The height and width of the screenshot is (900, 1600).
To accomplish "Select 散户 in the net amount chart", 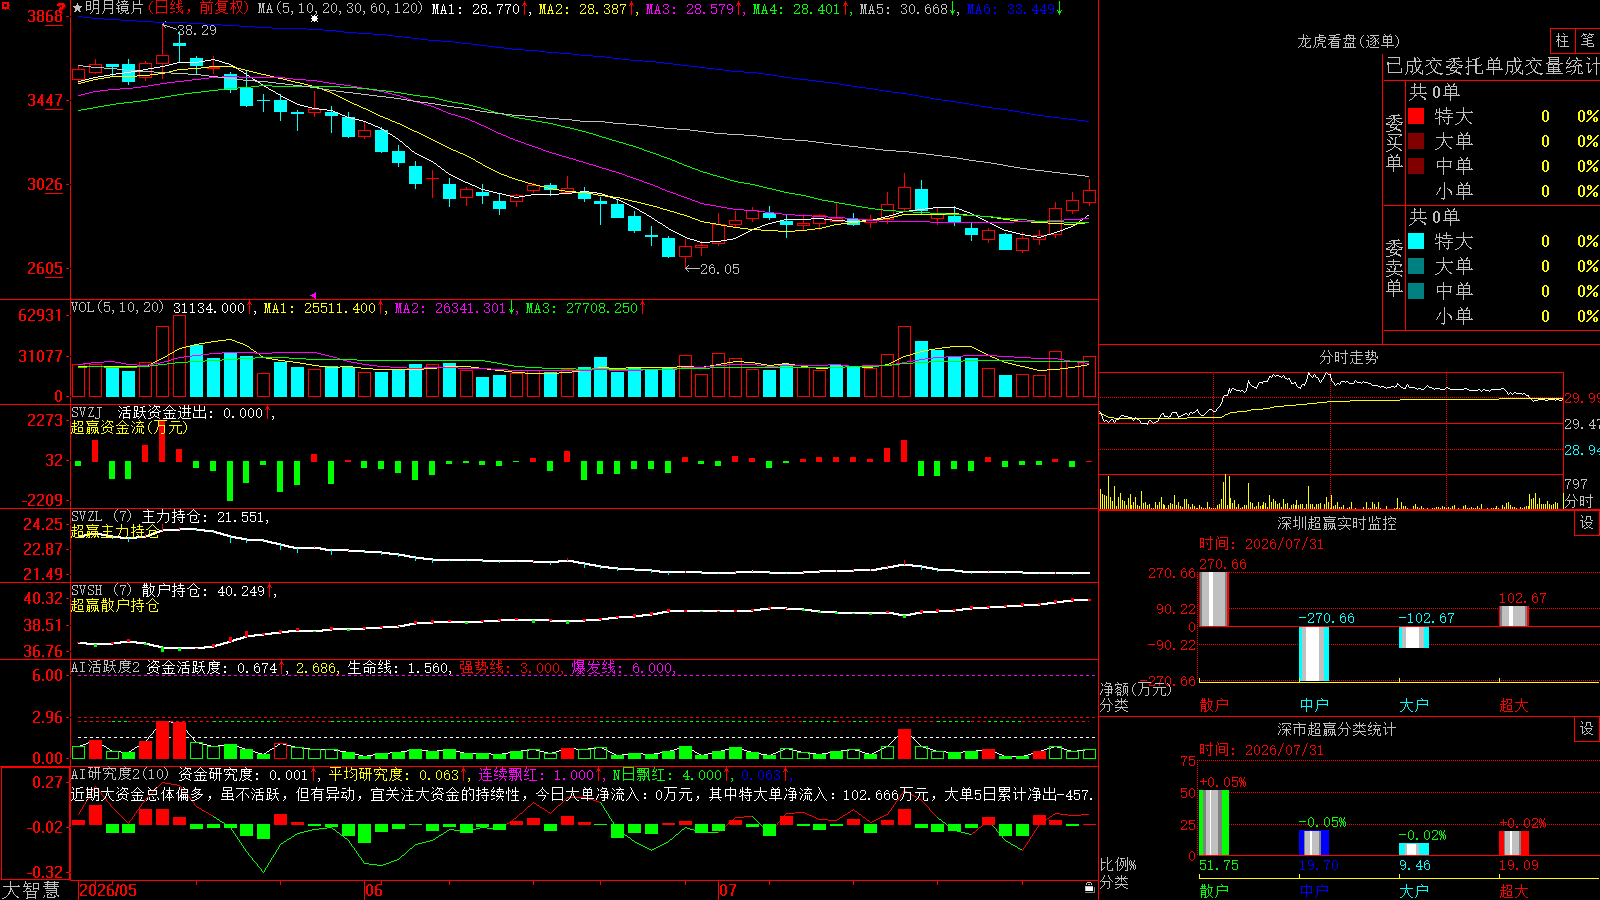I will (1214, 705).
